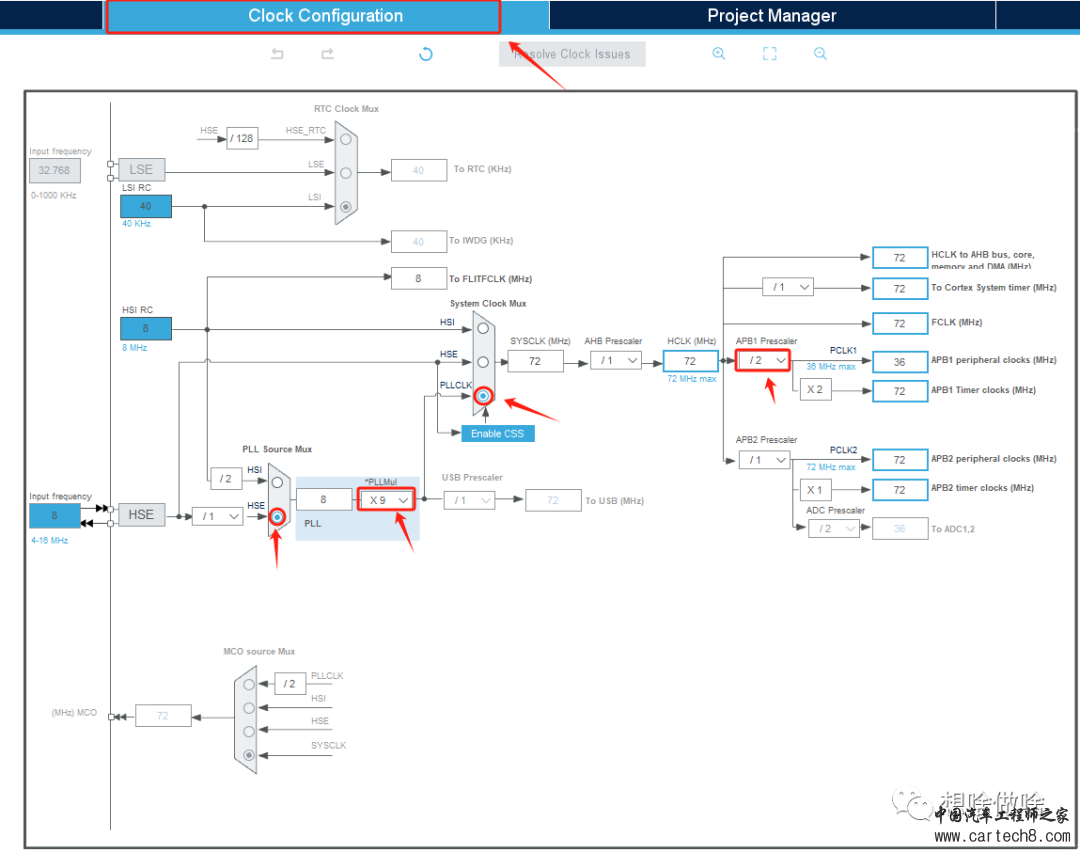Click the APB2 timer clocks 72 field
This screenshot has width=1080, height=852.
click(x=900, y=490)
